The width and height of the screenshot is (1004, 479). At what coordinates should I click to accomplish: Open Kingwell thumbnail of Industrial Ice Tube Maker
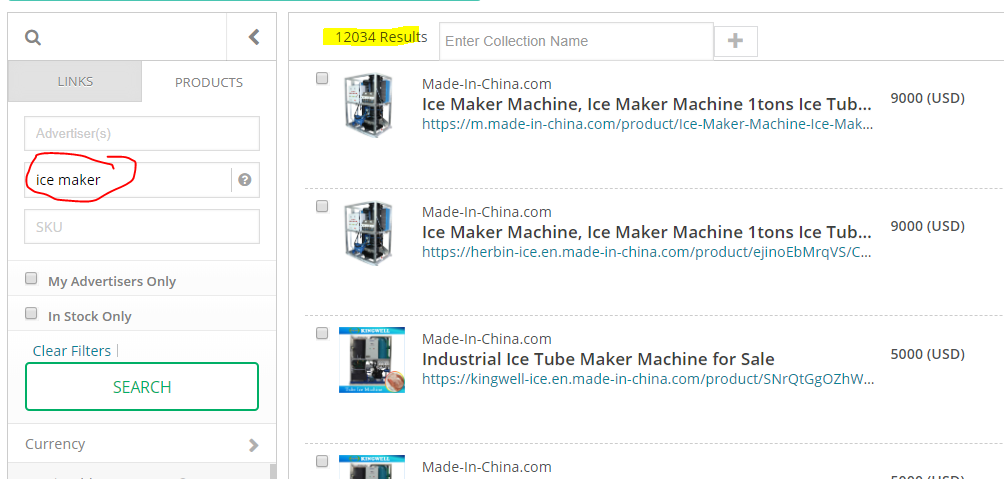tap(372, 360)
